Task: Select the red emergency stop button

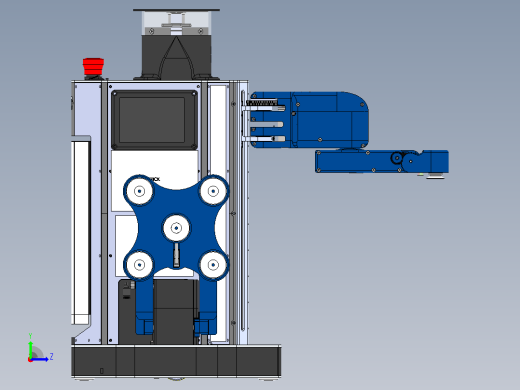Action: tap(93, 66)
